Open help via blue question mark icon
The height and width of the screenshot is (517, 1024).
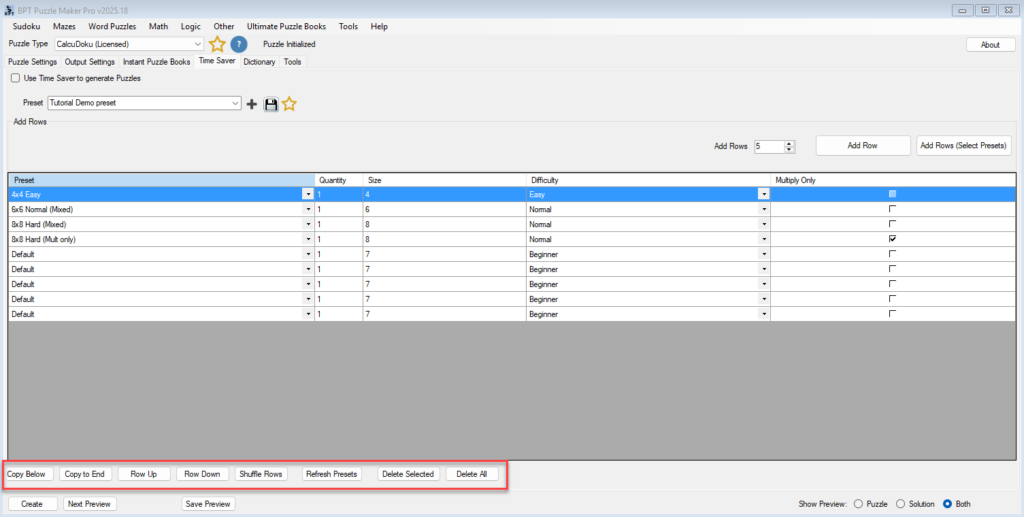(239, 44)
